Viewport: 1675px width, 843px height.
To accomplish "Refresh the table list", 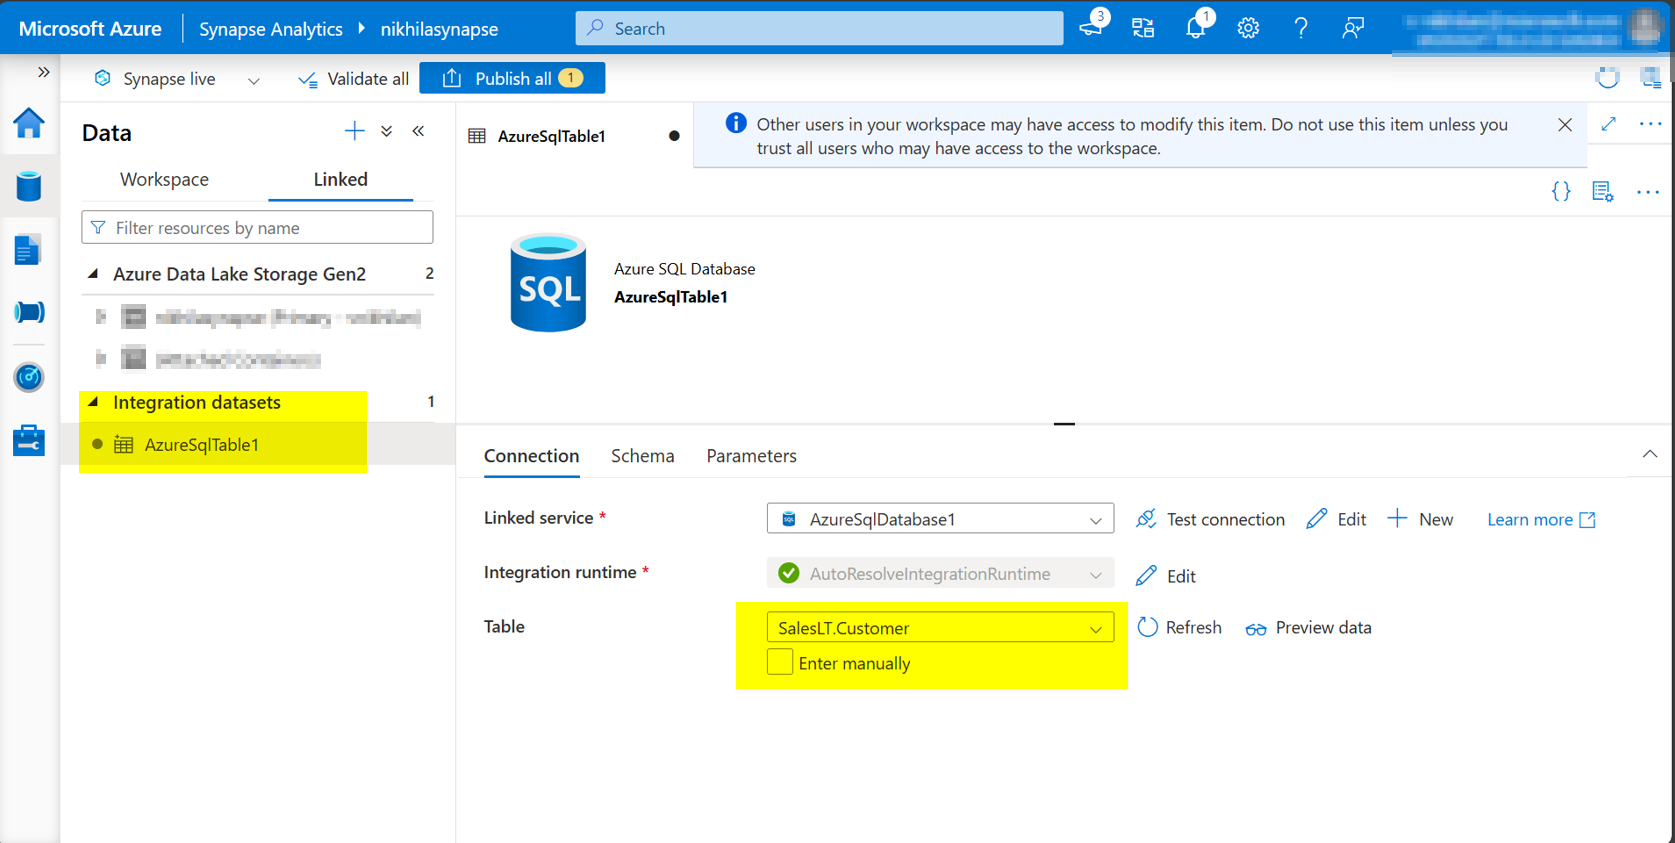I will point(1180,627).
